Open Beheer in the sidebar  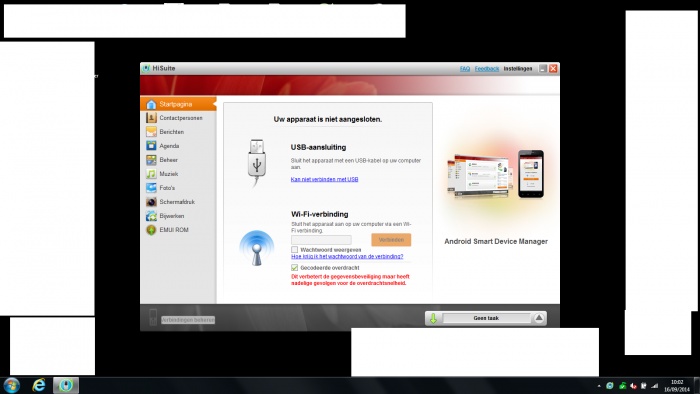tap(178, 160)
